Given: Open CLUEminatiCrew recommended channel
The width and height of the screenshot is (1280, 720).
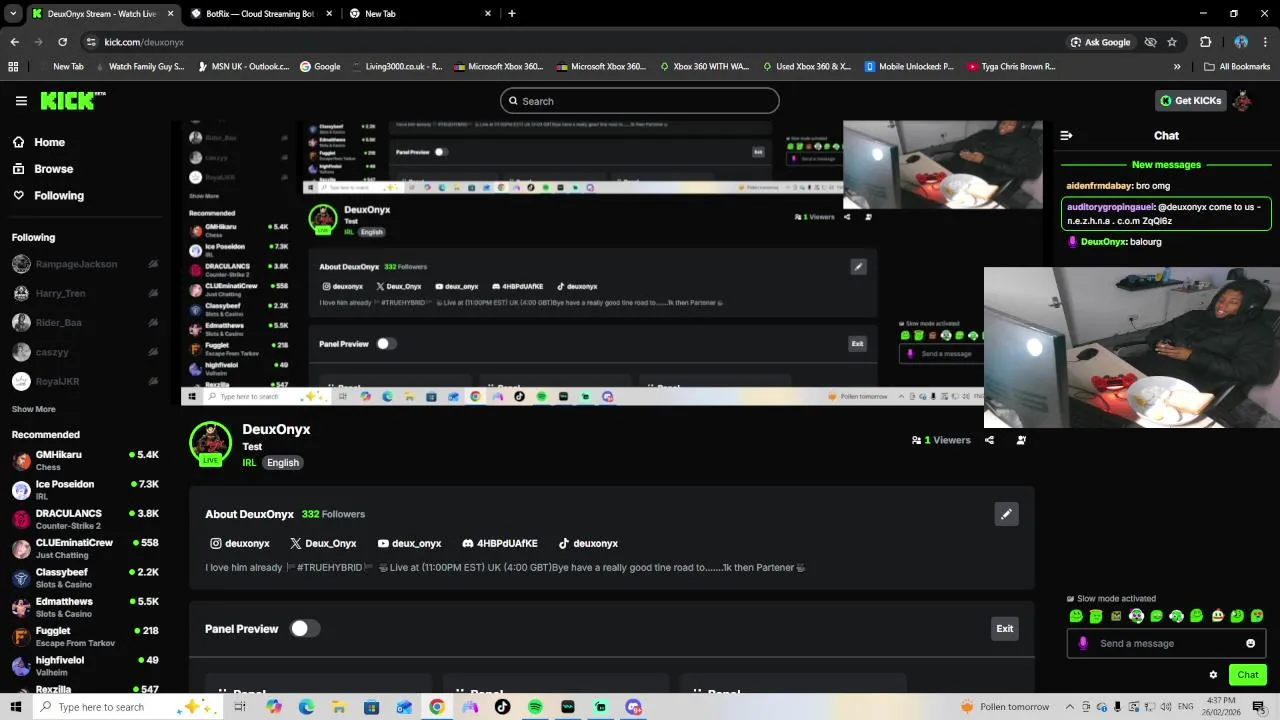Looking at the screenshot, I should point(85,548).
